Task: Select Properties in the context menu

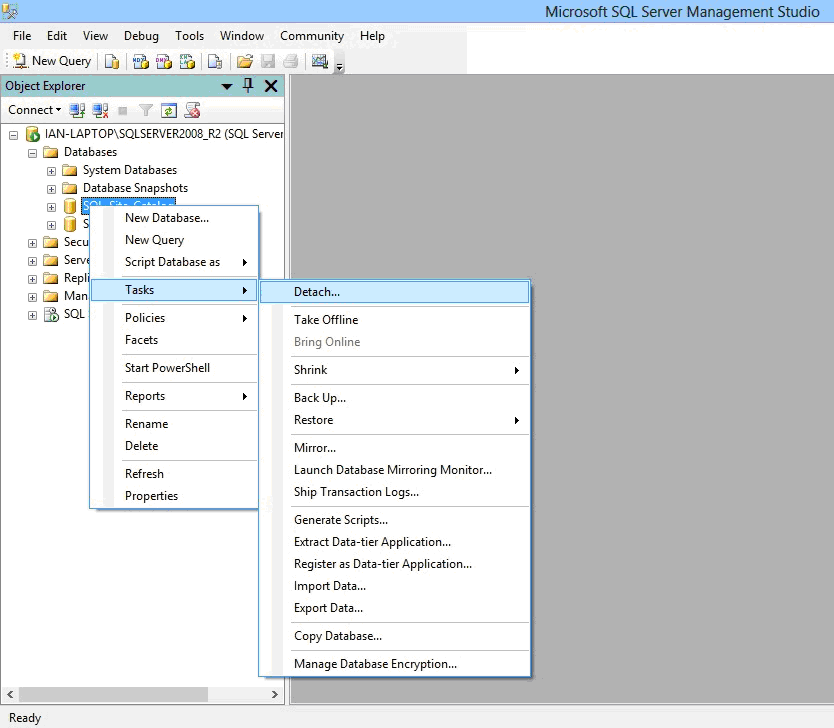Action: click(x=151, y=496)
